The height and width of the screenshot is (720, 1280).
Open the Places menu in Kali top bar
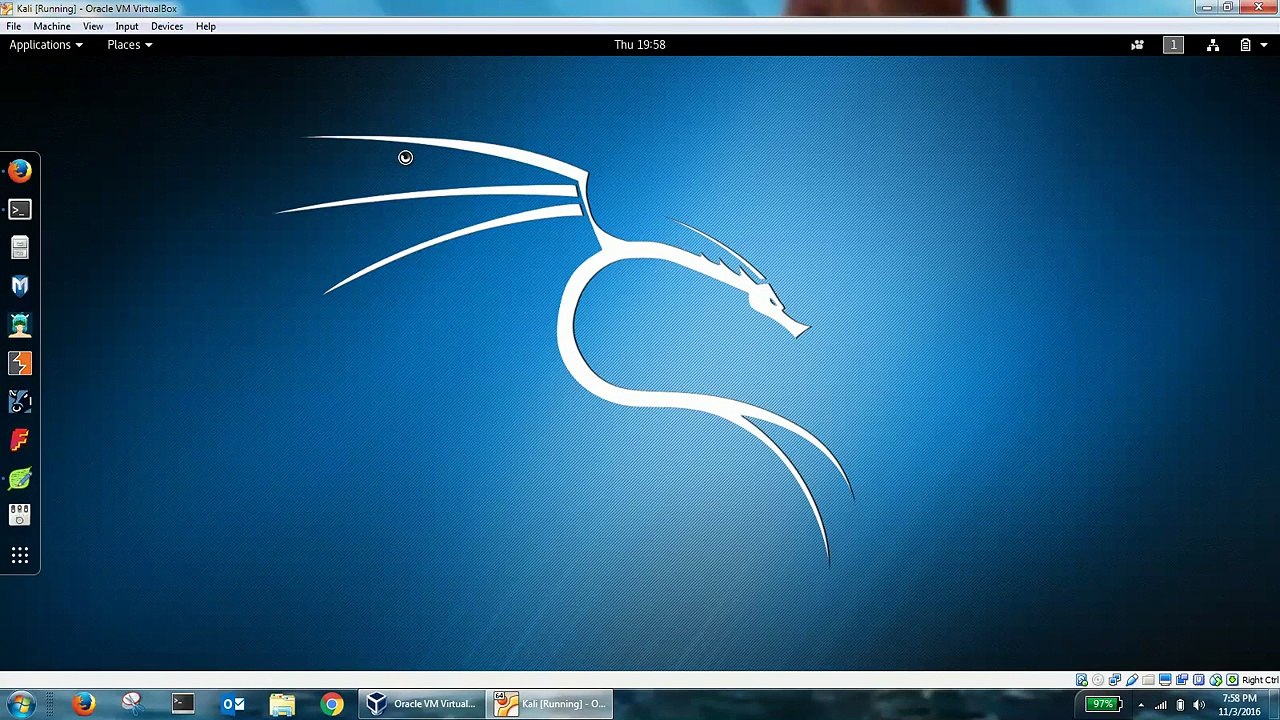point(130,45)
